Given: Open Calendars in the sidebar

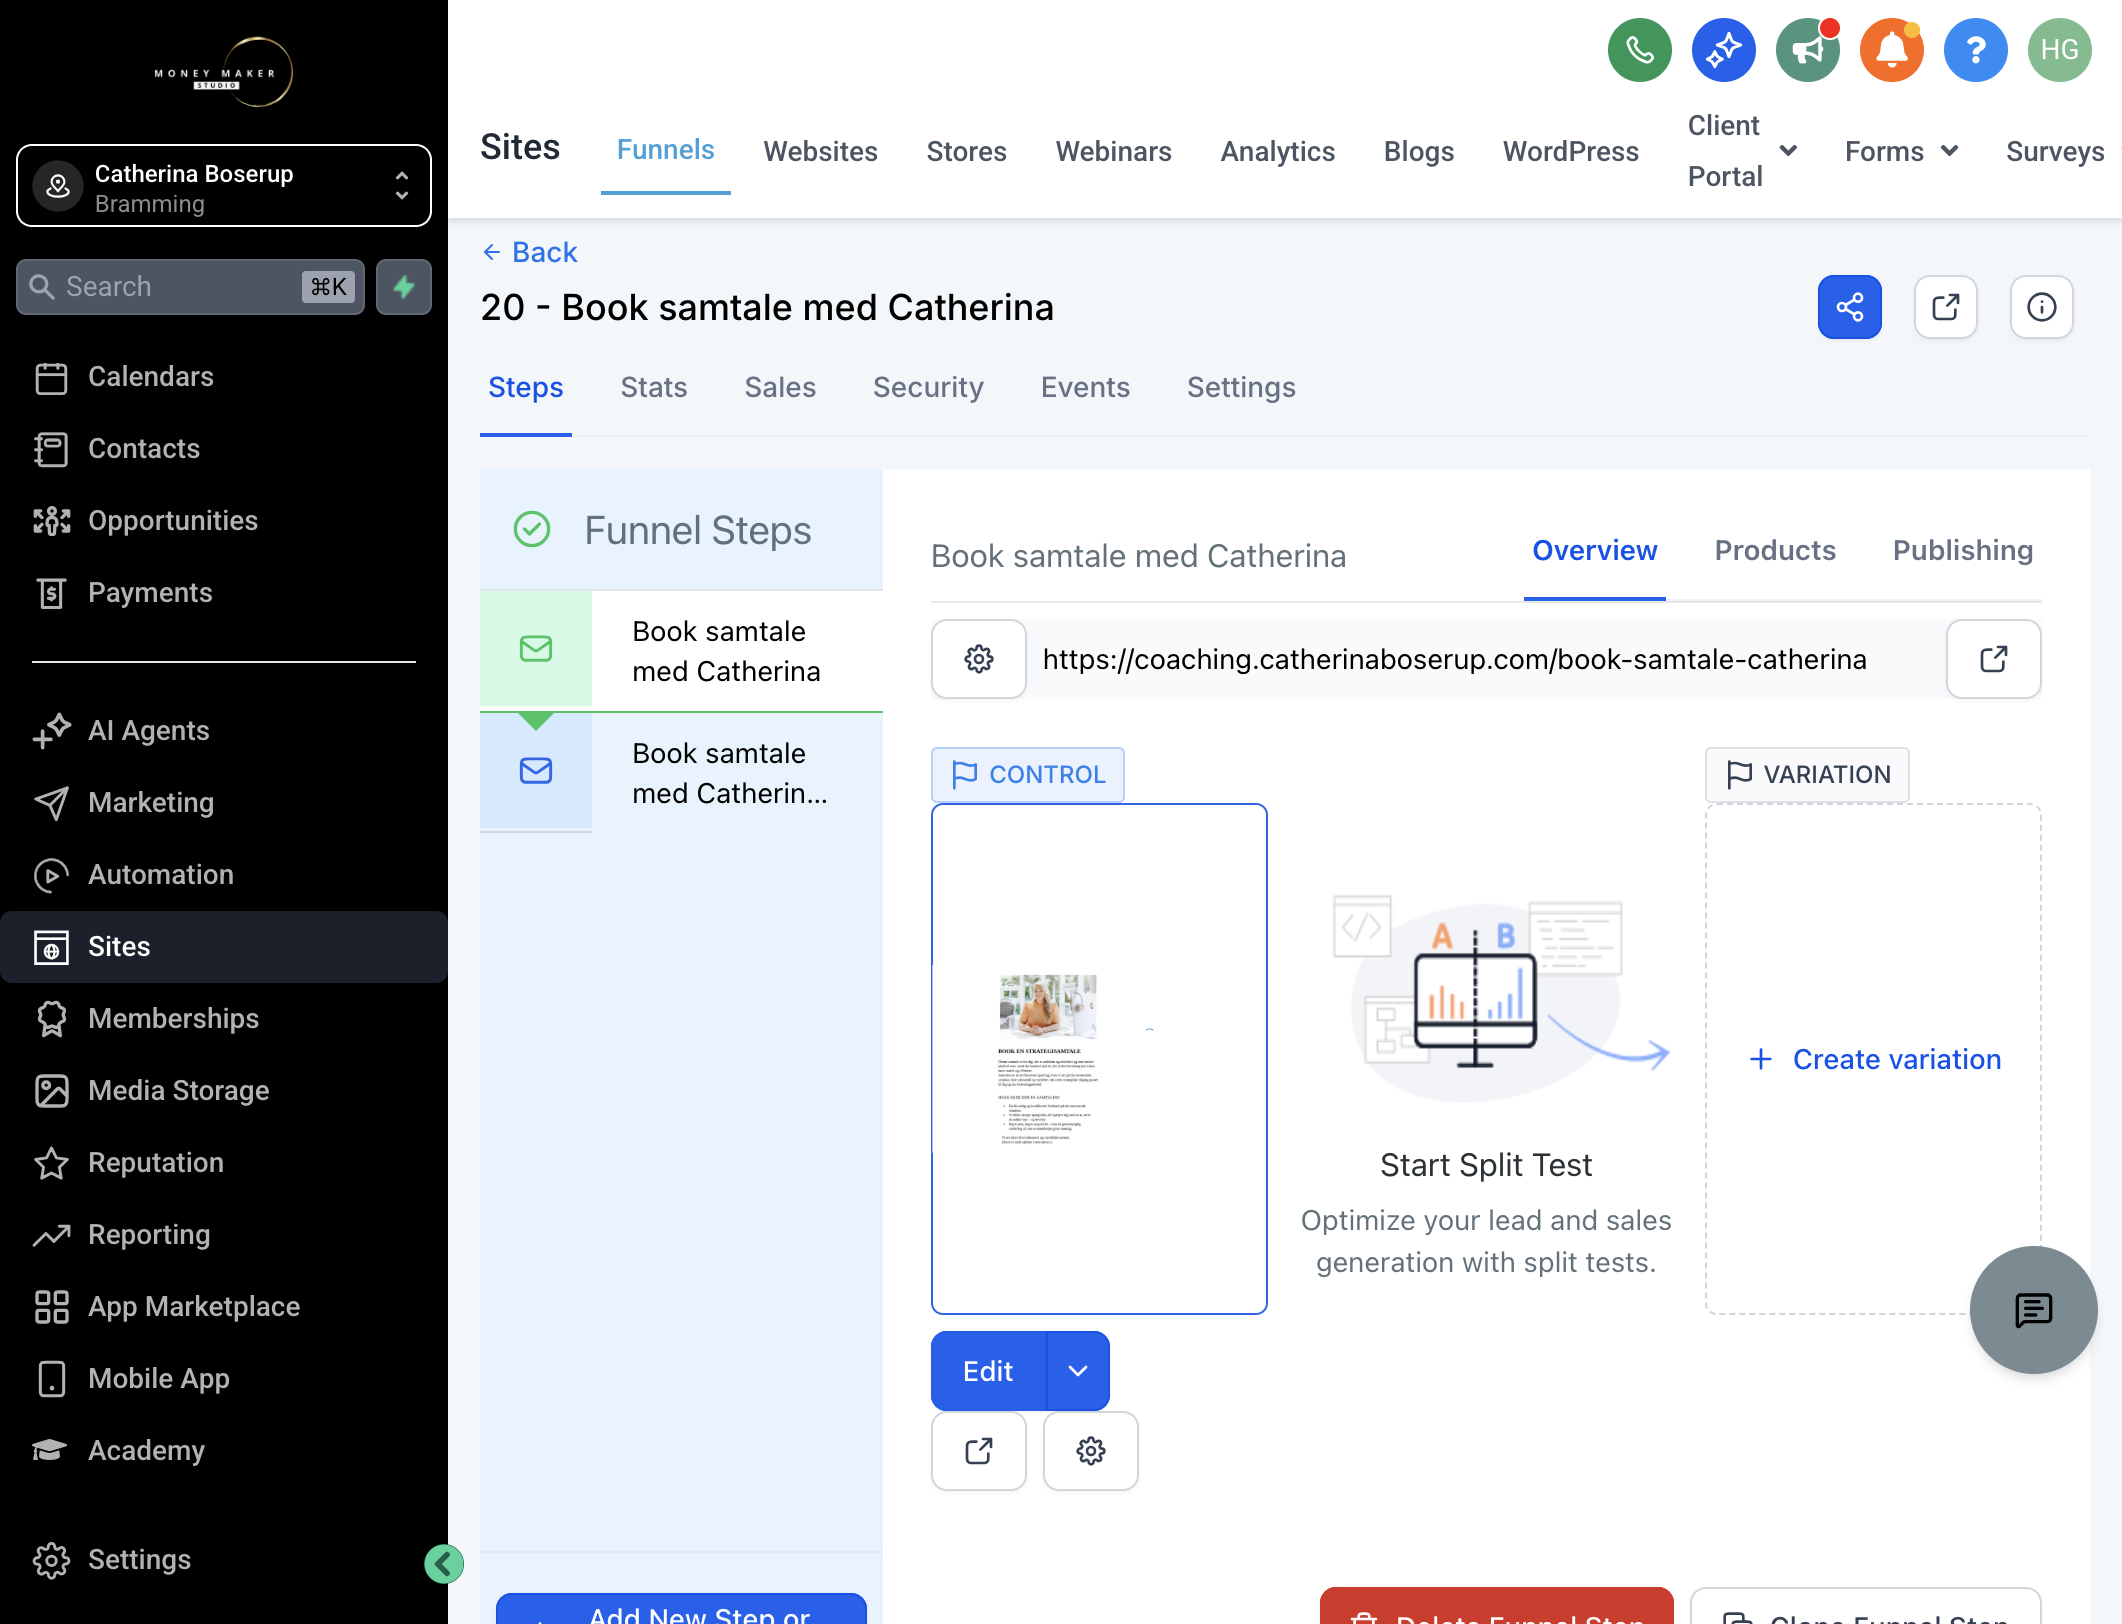Looking at the screenshot, I should point(224,377).
